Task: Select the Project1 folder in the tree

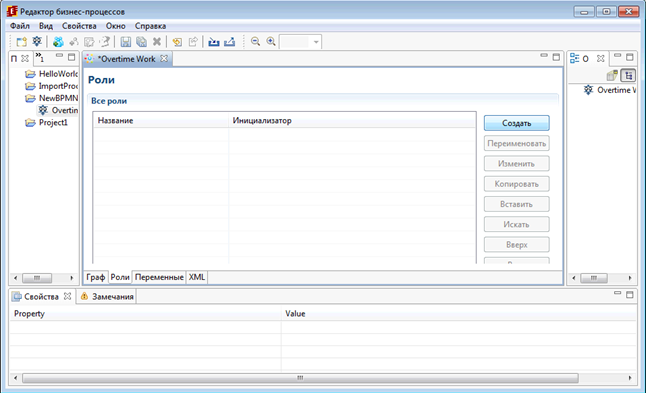Action: [x=46, y=122]
